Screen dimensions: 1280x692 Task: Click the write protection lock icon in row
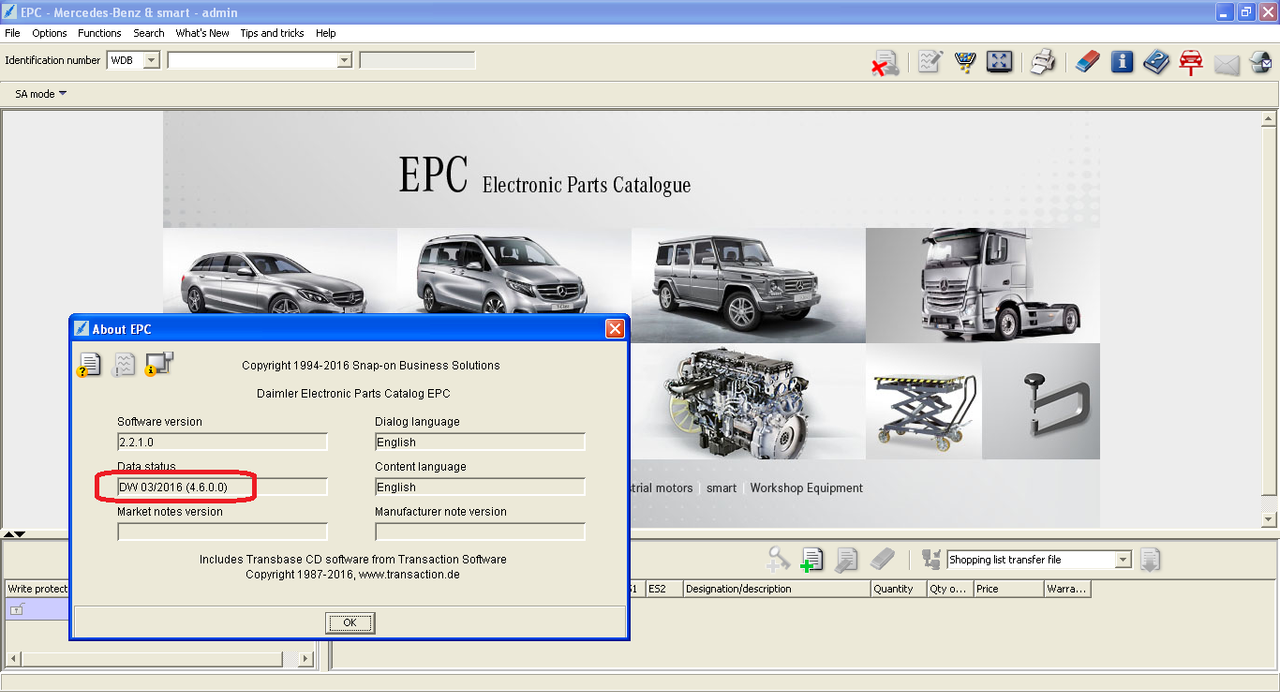[x=17, y=609]
